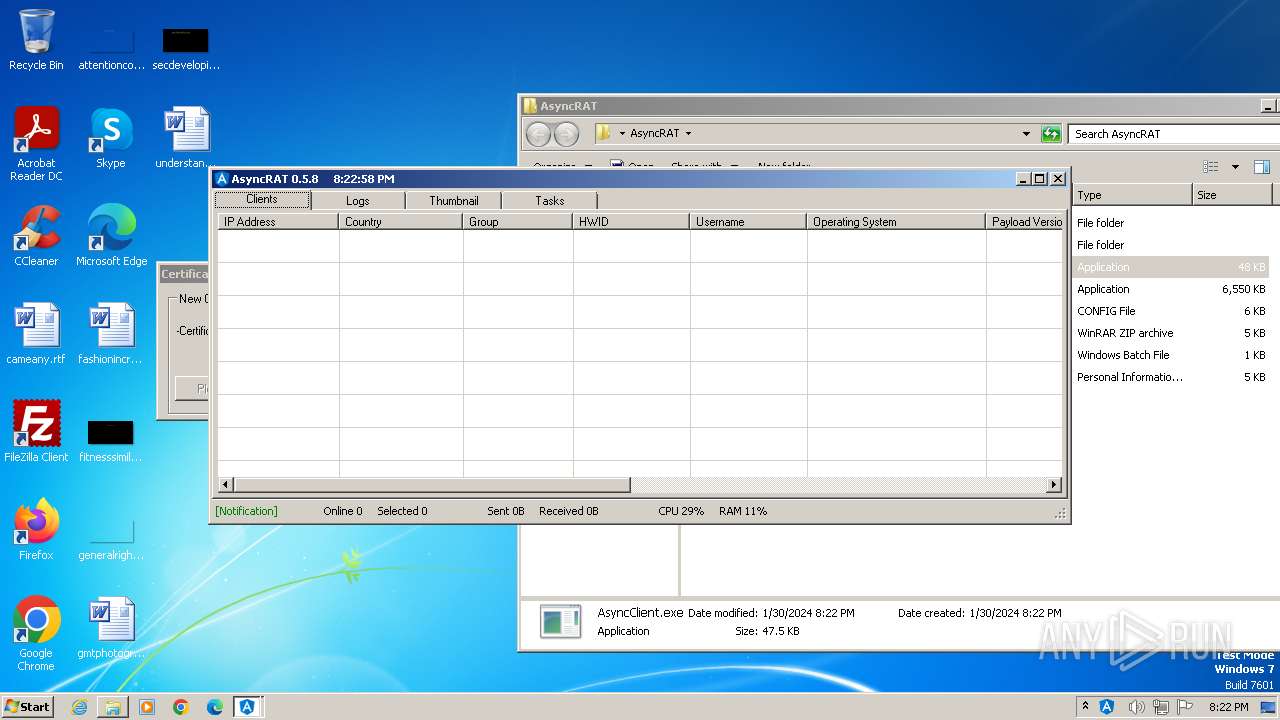Sort clients by HWID column

click(631, 222)
